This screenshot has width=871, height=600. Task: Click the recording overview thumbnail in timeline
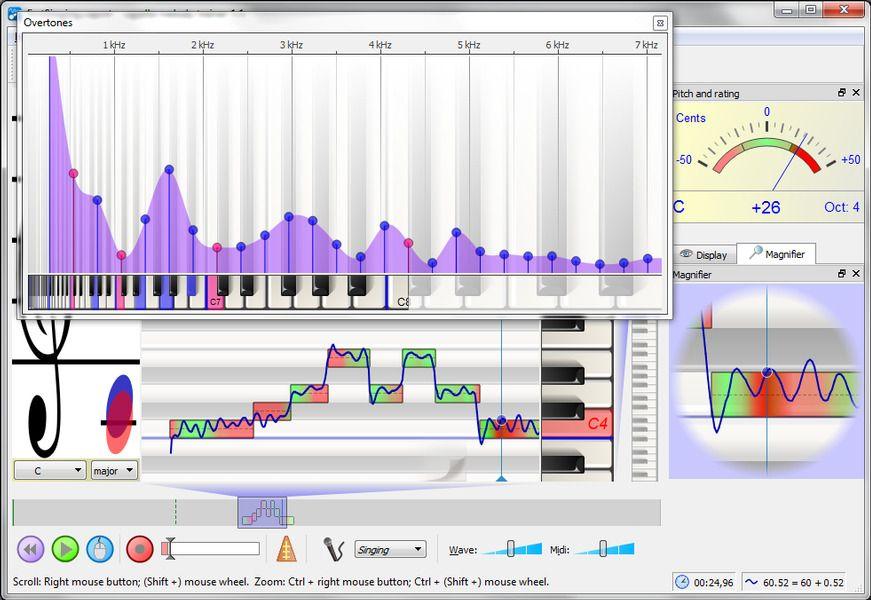point(262,512)
